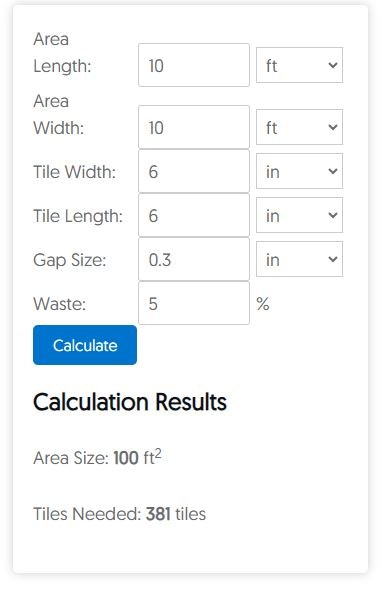The height and width of the screenshot is (589, 381).
Task: Click the Tiles Needed 381 result
Action: pyautogui.click(x=119, y=513)
